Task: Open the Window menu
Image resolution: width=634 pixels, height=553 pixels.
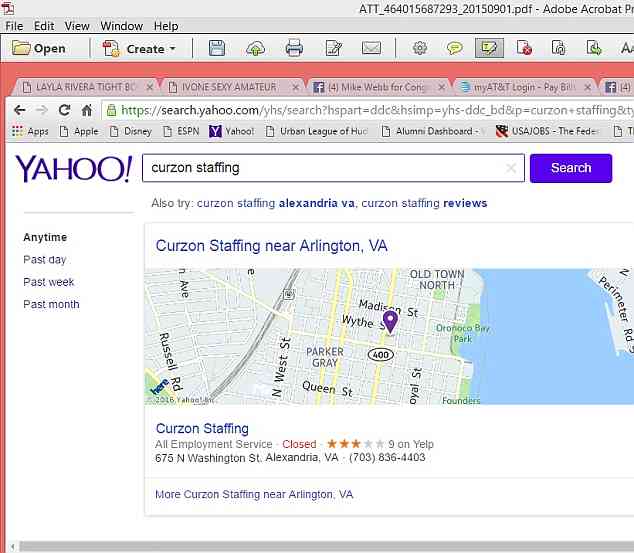Action: pos(122,26)
